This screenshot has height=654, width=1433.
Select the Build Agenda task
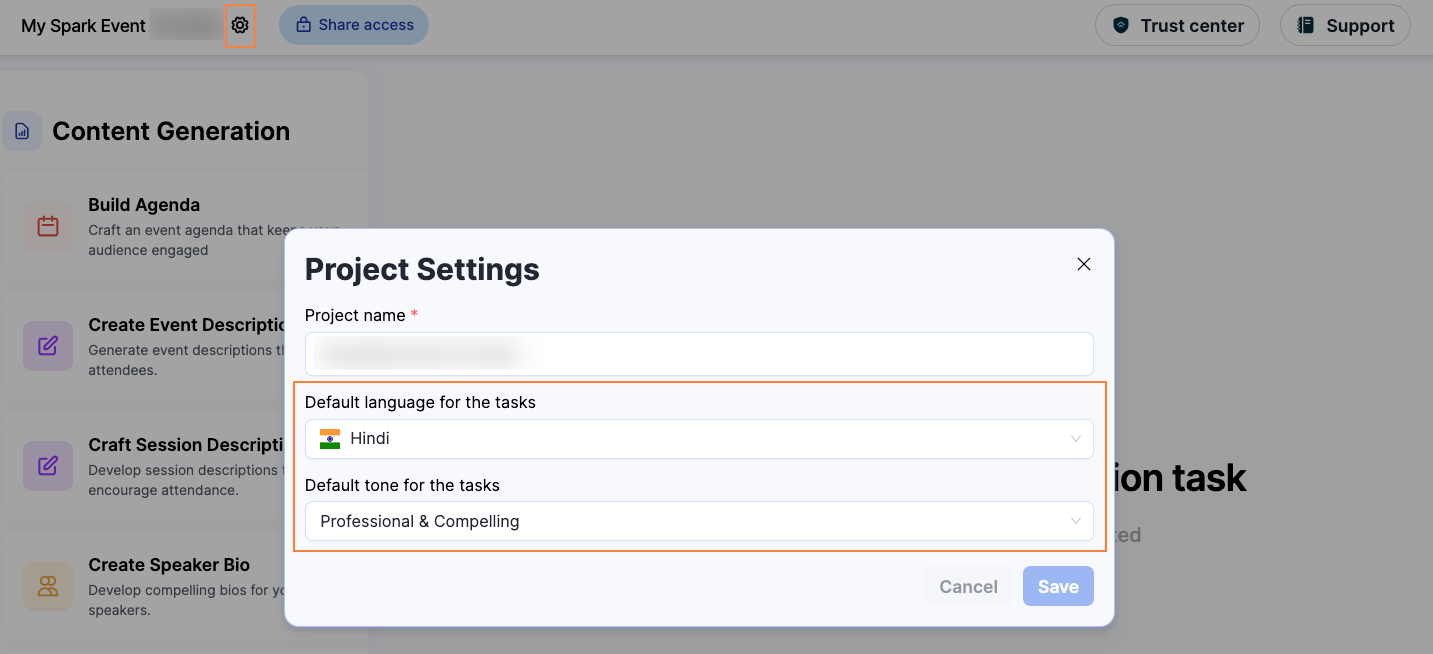pos(144,205)
